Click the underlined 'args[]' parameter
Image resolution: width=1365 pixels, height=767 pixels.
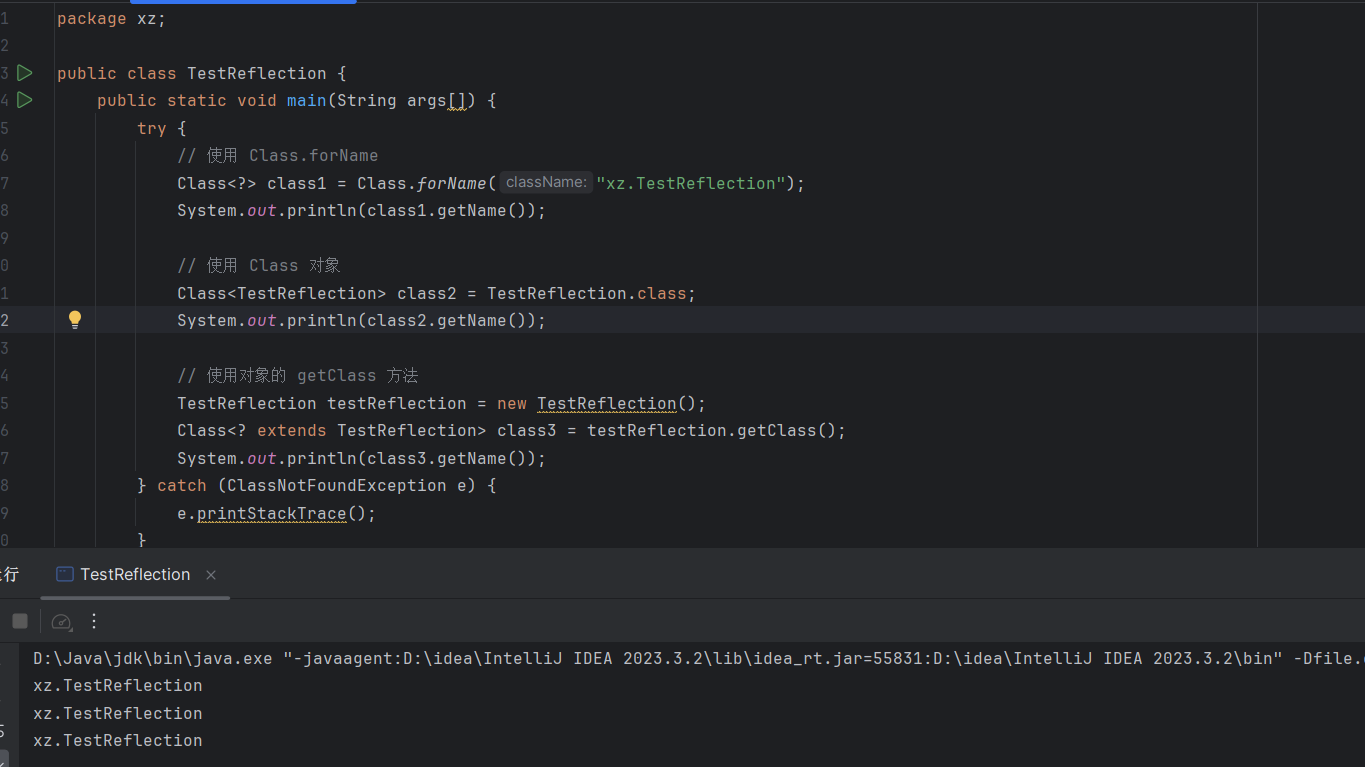(x=437, y=100)
